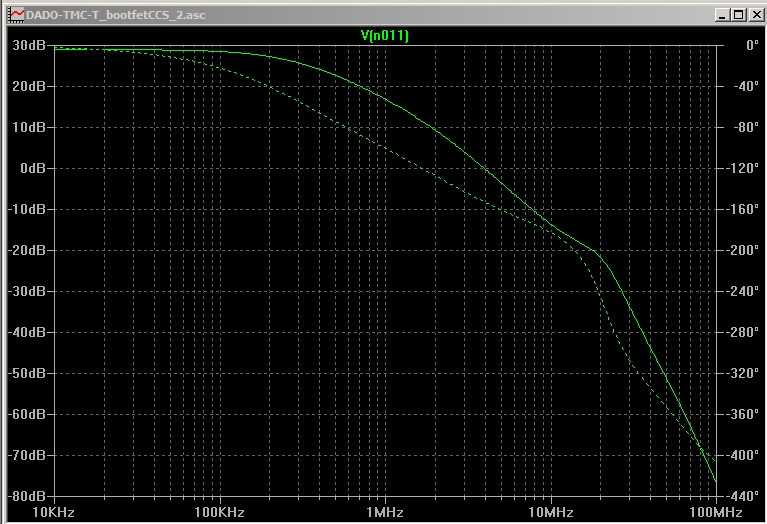The width and height of the screenshot is (767, 524).
Task: Maximize the plot window
Action: click(x=739, y=15)
